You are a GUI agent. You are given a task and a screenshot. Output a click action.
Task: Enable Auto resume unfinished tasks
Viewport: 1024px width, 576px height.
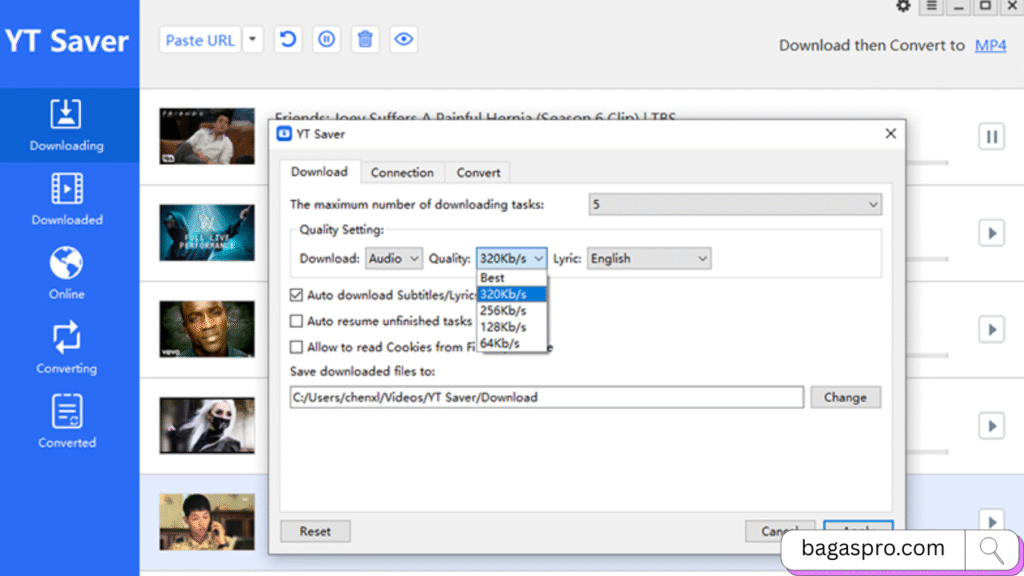pyautogui.click(x=296, y=321)
